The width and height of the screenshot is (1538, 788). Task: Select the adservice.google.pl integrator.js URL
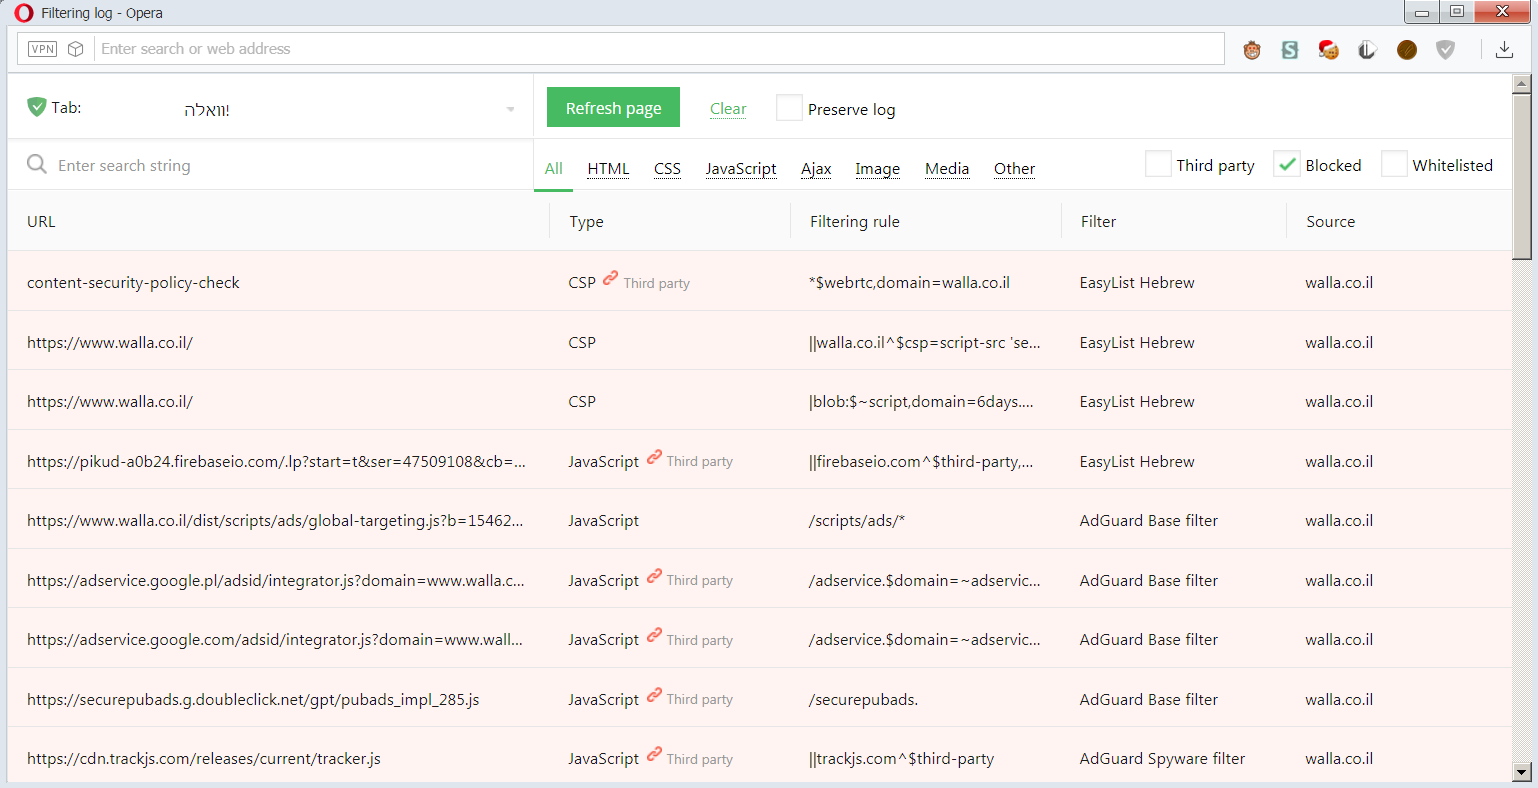pos(275,580)
